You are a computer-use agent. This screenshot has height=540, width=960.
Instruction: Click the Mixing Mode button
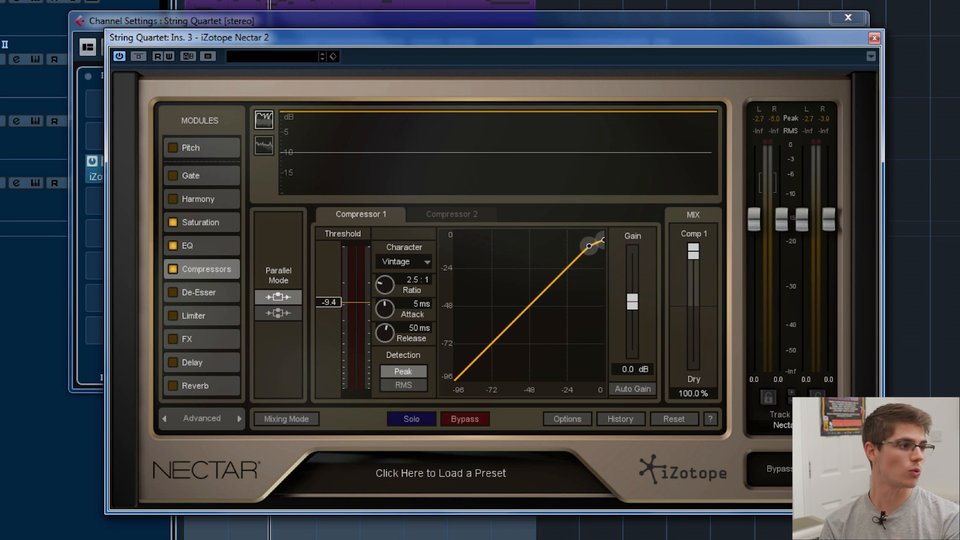coord(286,419)
